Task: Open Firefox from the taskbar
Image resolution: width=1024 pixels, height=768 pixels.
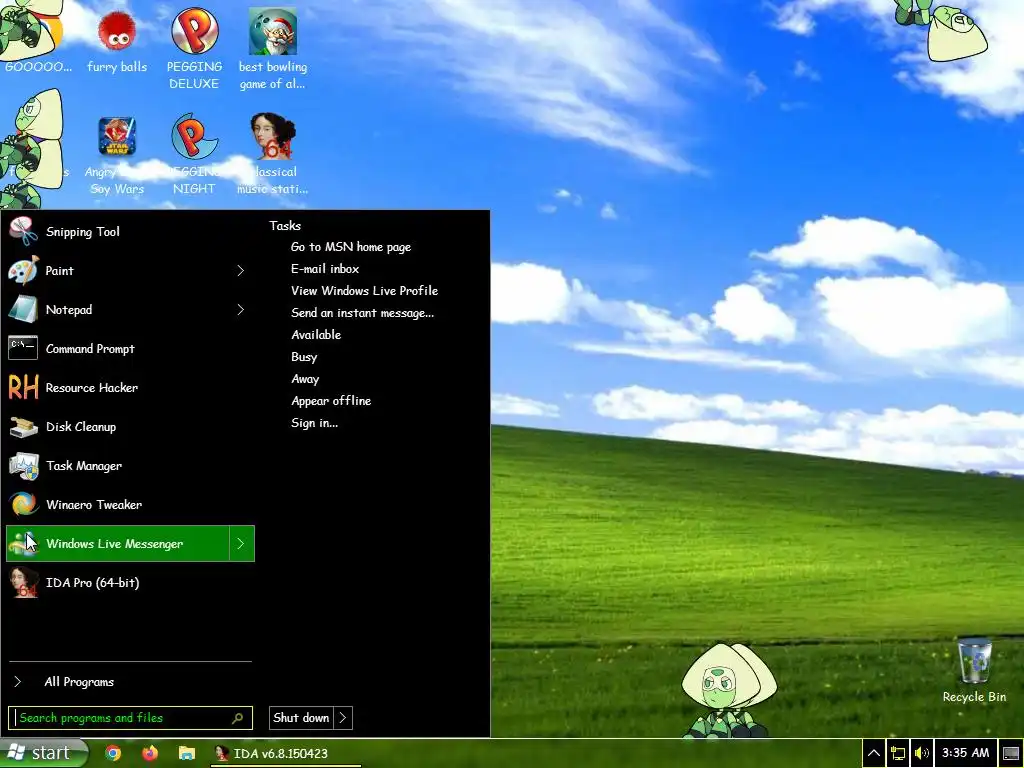Action: tap(150, 753)
